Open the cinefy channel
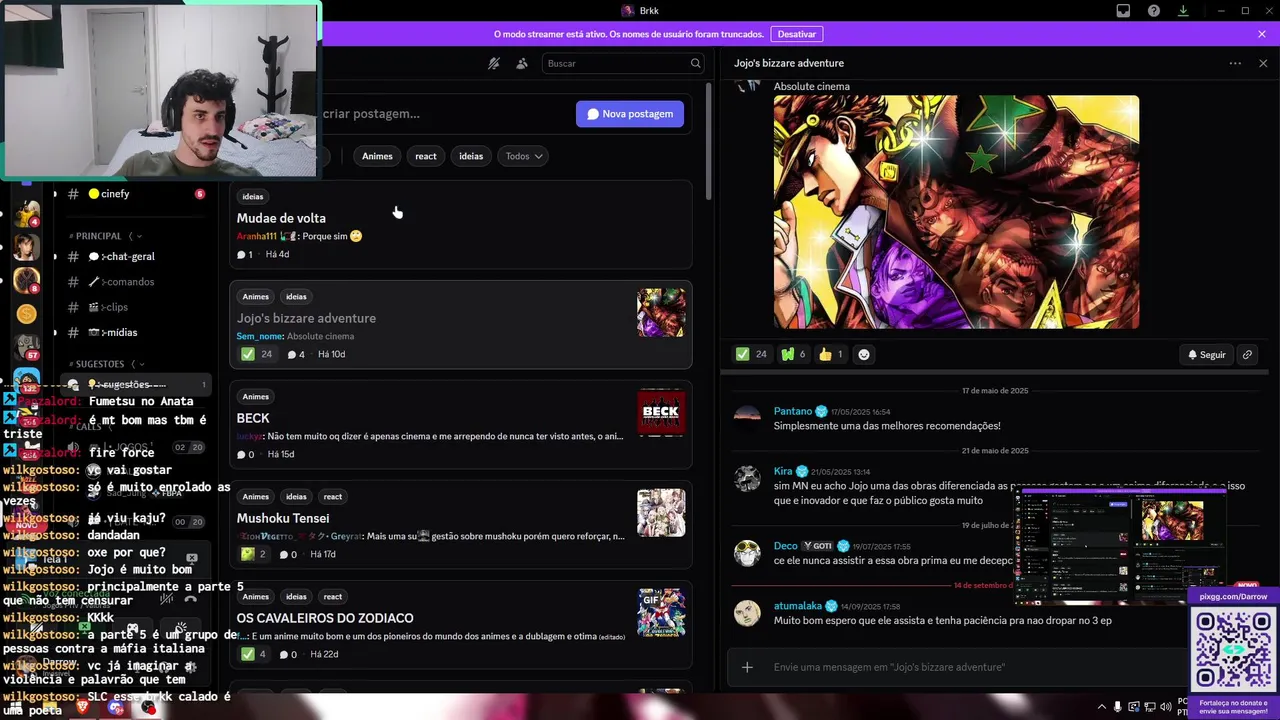Viewport: 1280px width, 720px height. 136,194
